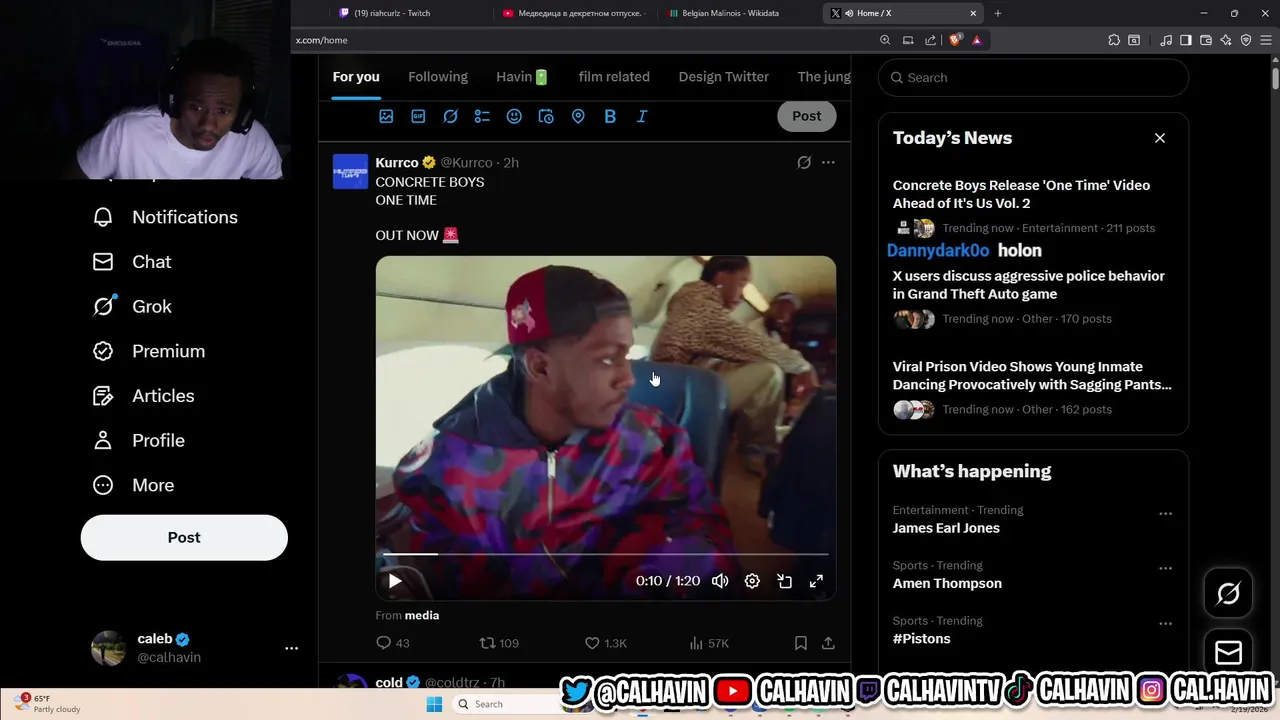Open options for the Amen Thompson trend

[x=1165, y=568]
